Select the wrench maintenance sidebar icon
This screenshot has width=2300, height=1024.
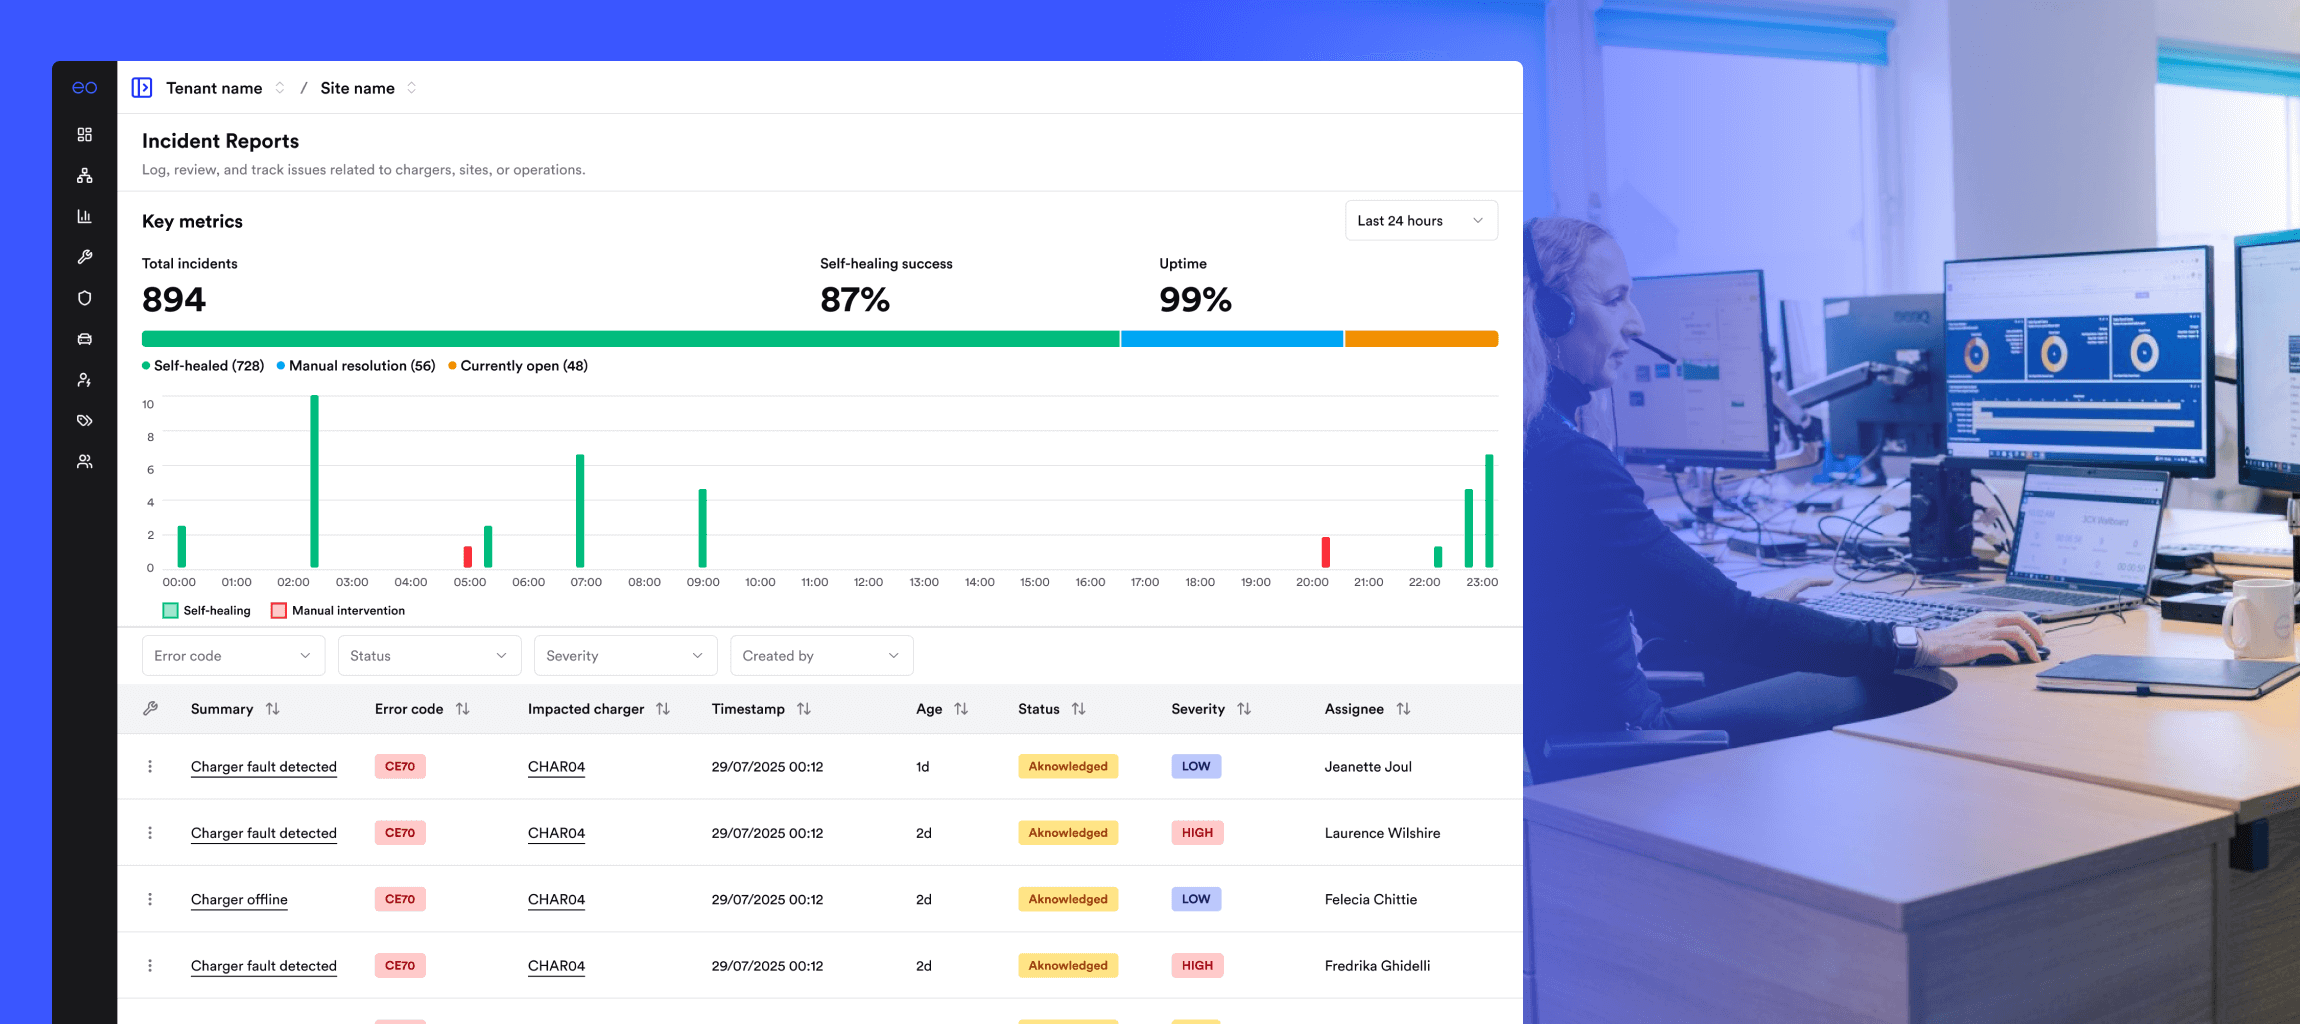(x=85, y=257)
